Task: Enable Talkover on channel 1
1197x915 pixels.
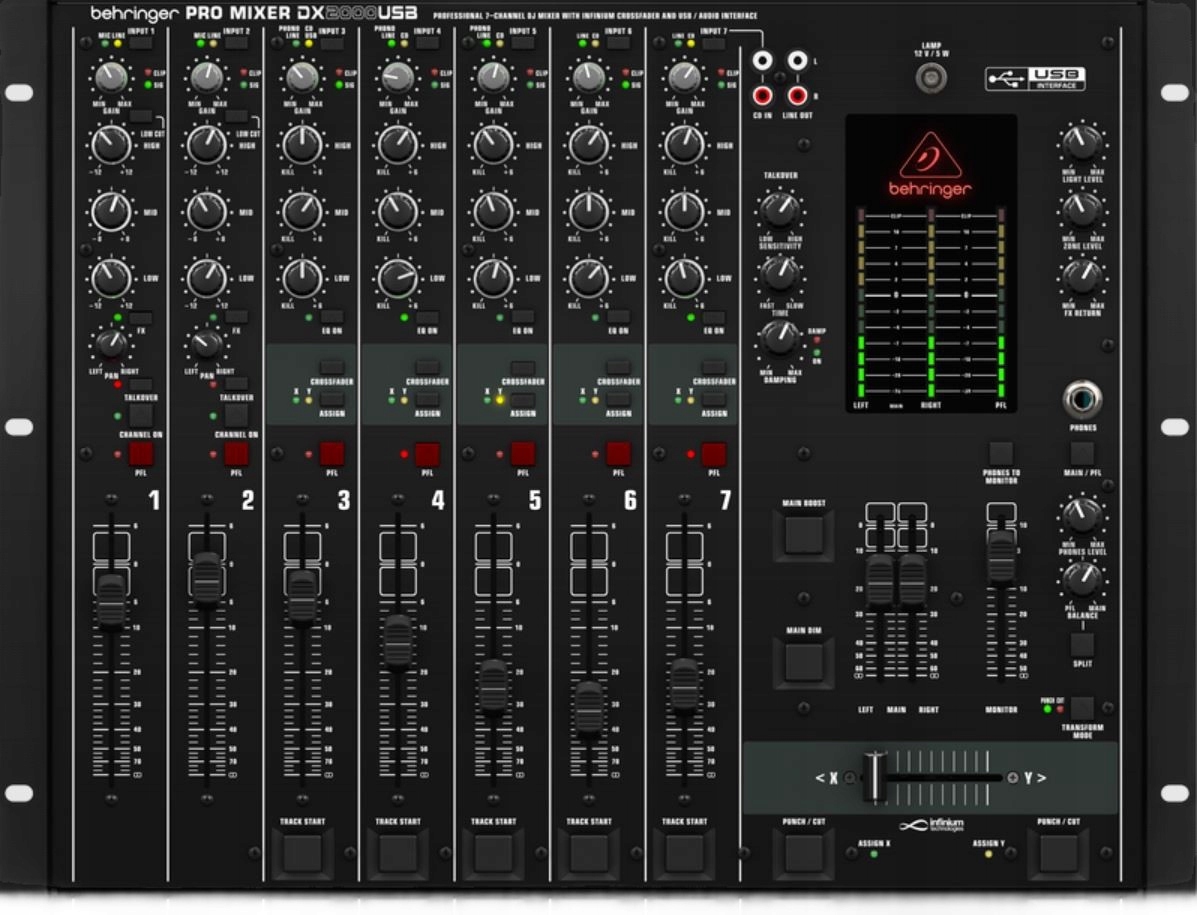Action: (140, 383)
